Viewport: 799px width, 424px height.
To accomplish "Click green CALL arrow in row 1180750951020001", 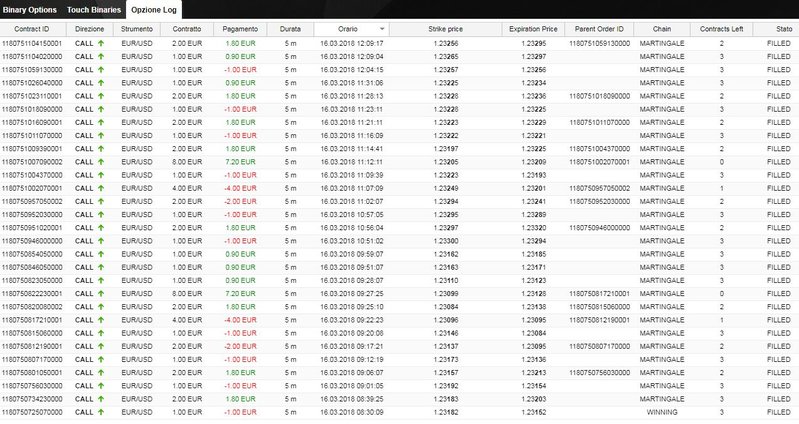I will point(101,228).
